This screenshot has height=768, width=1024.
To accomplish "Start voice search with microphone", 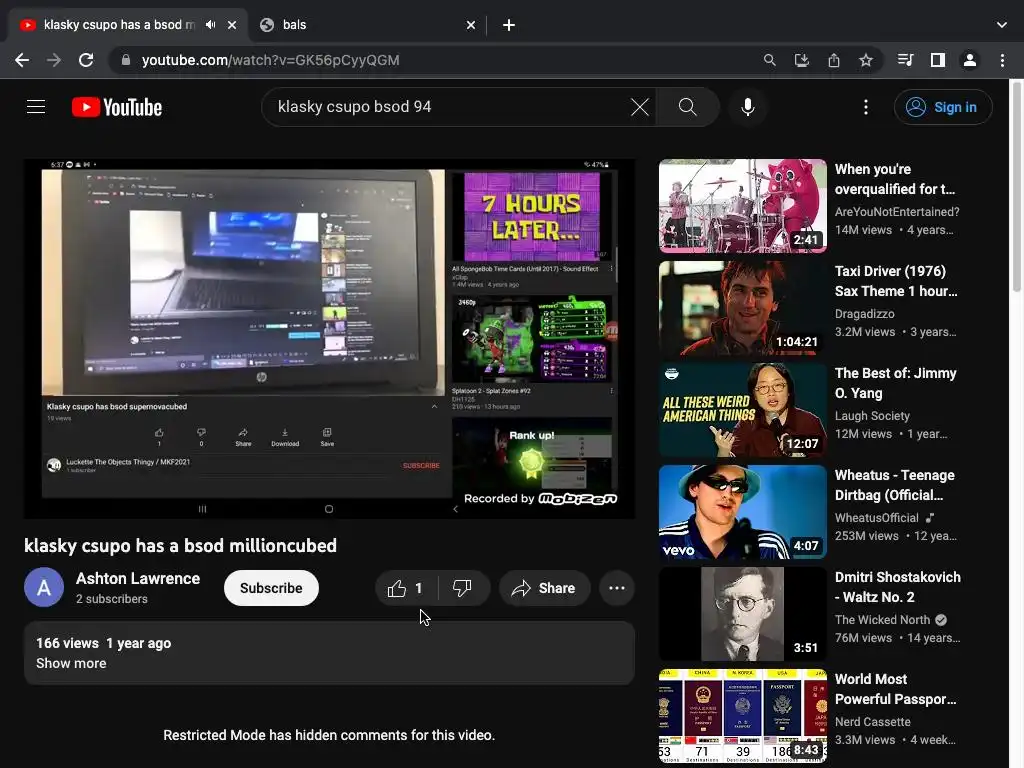I will click(748, 106).
